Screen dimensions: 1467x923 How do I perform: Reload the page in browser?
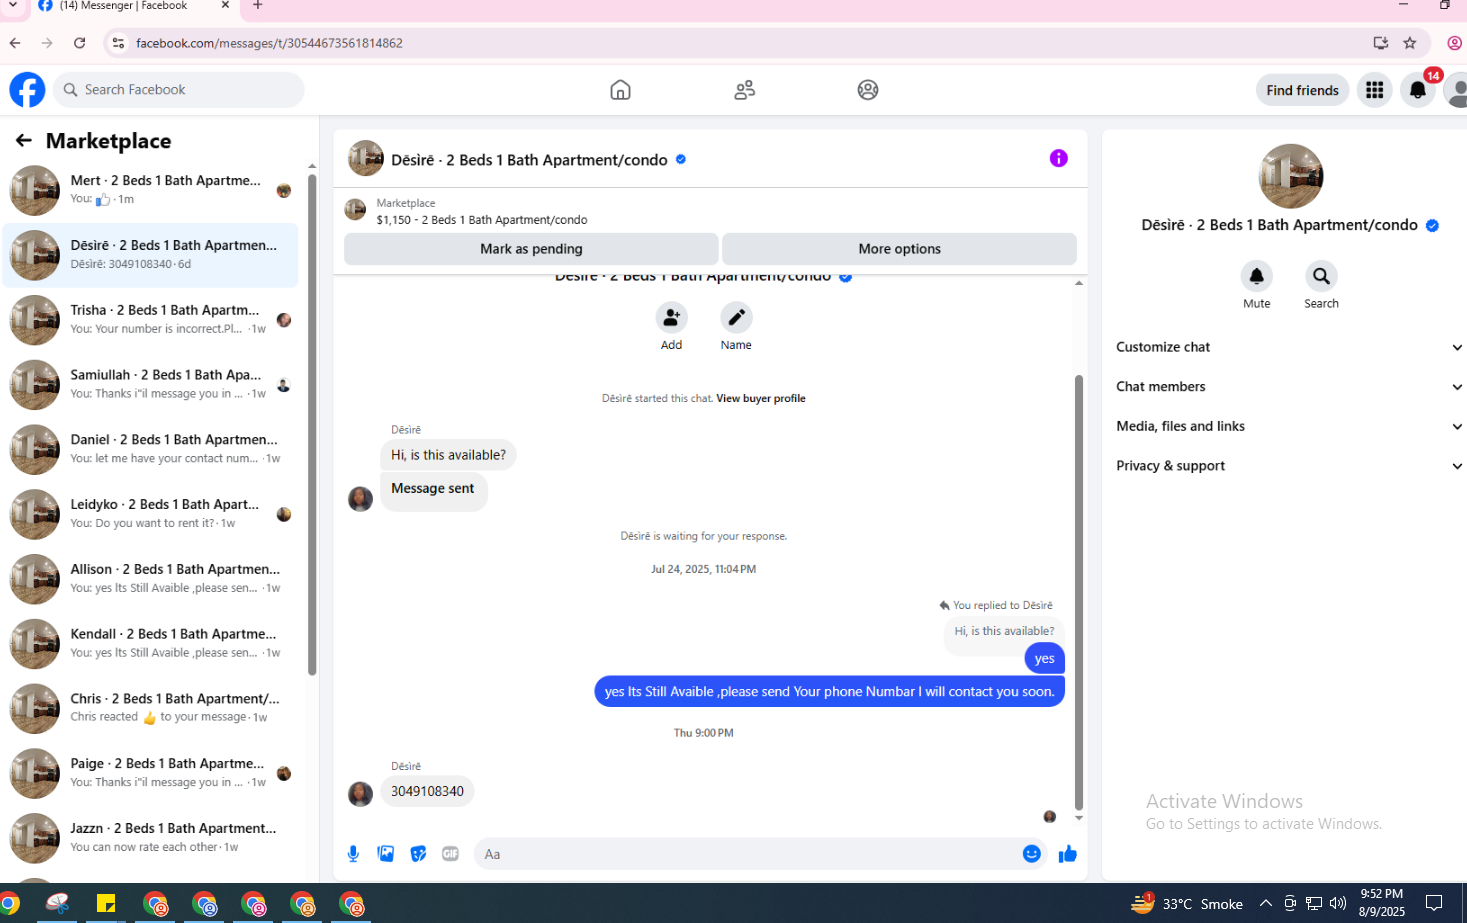80,43
